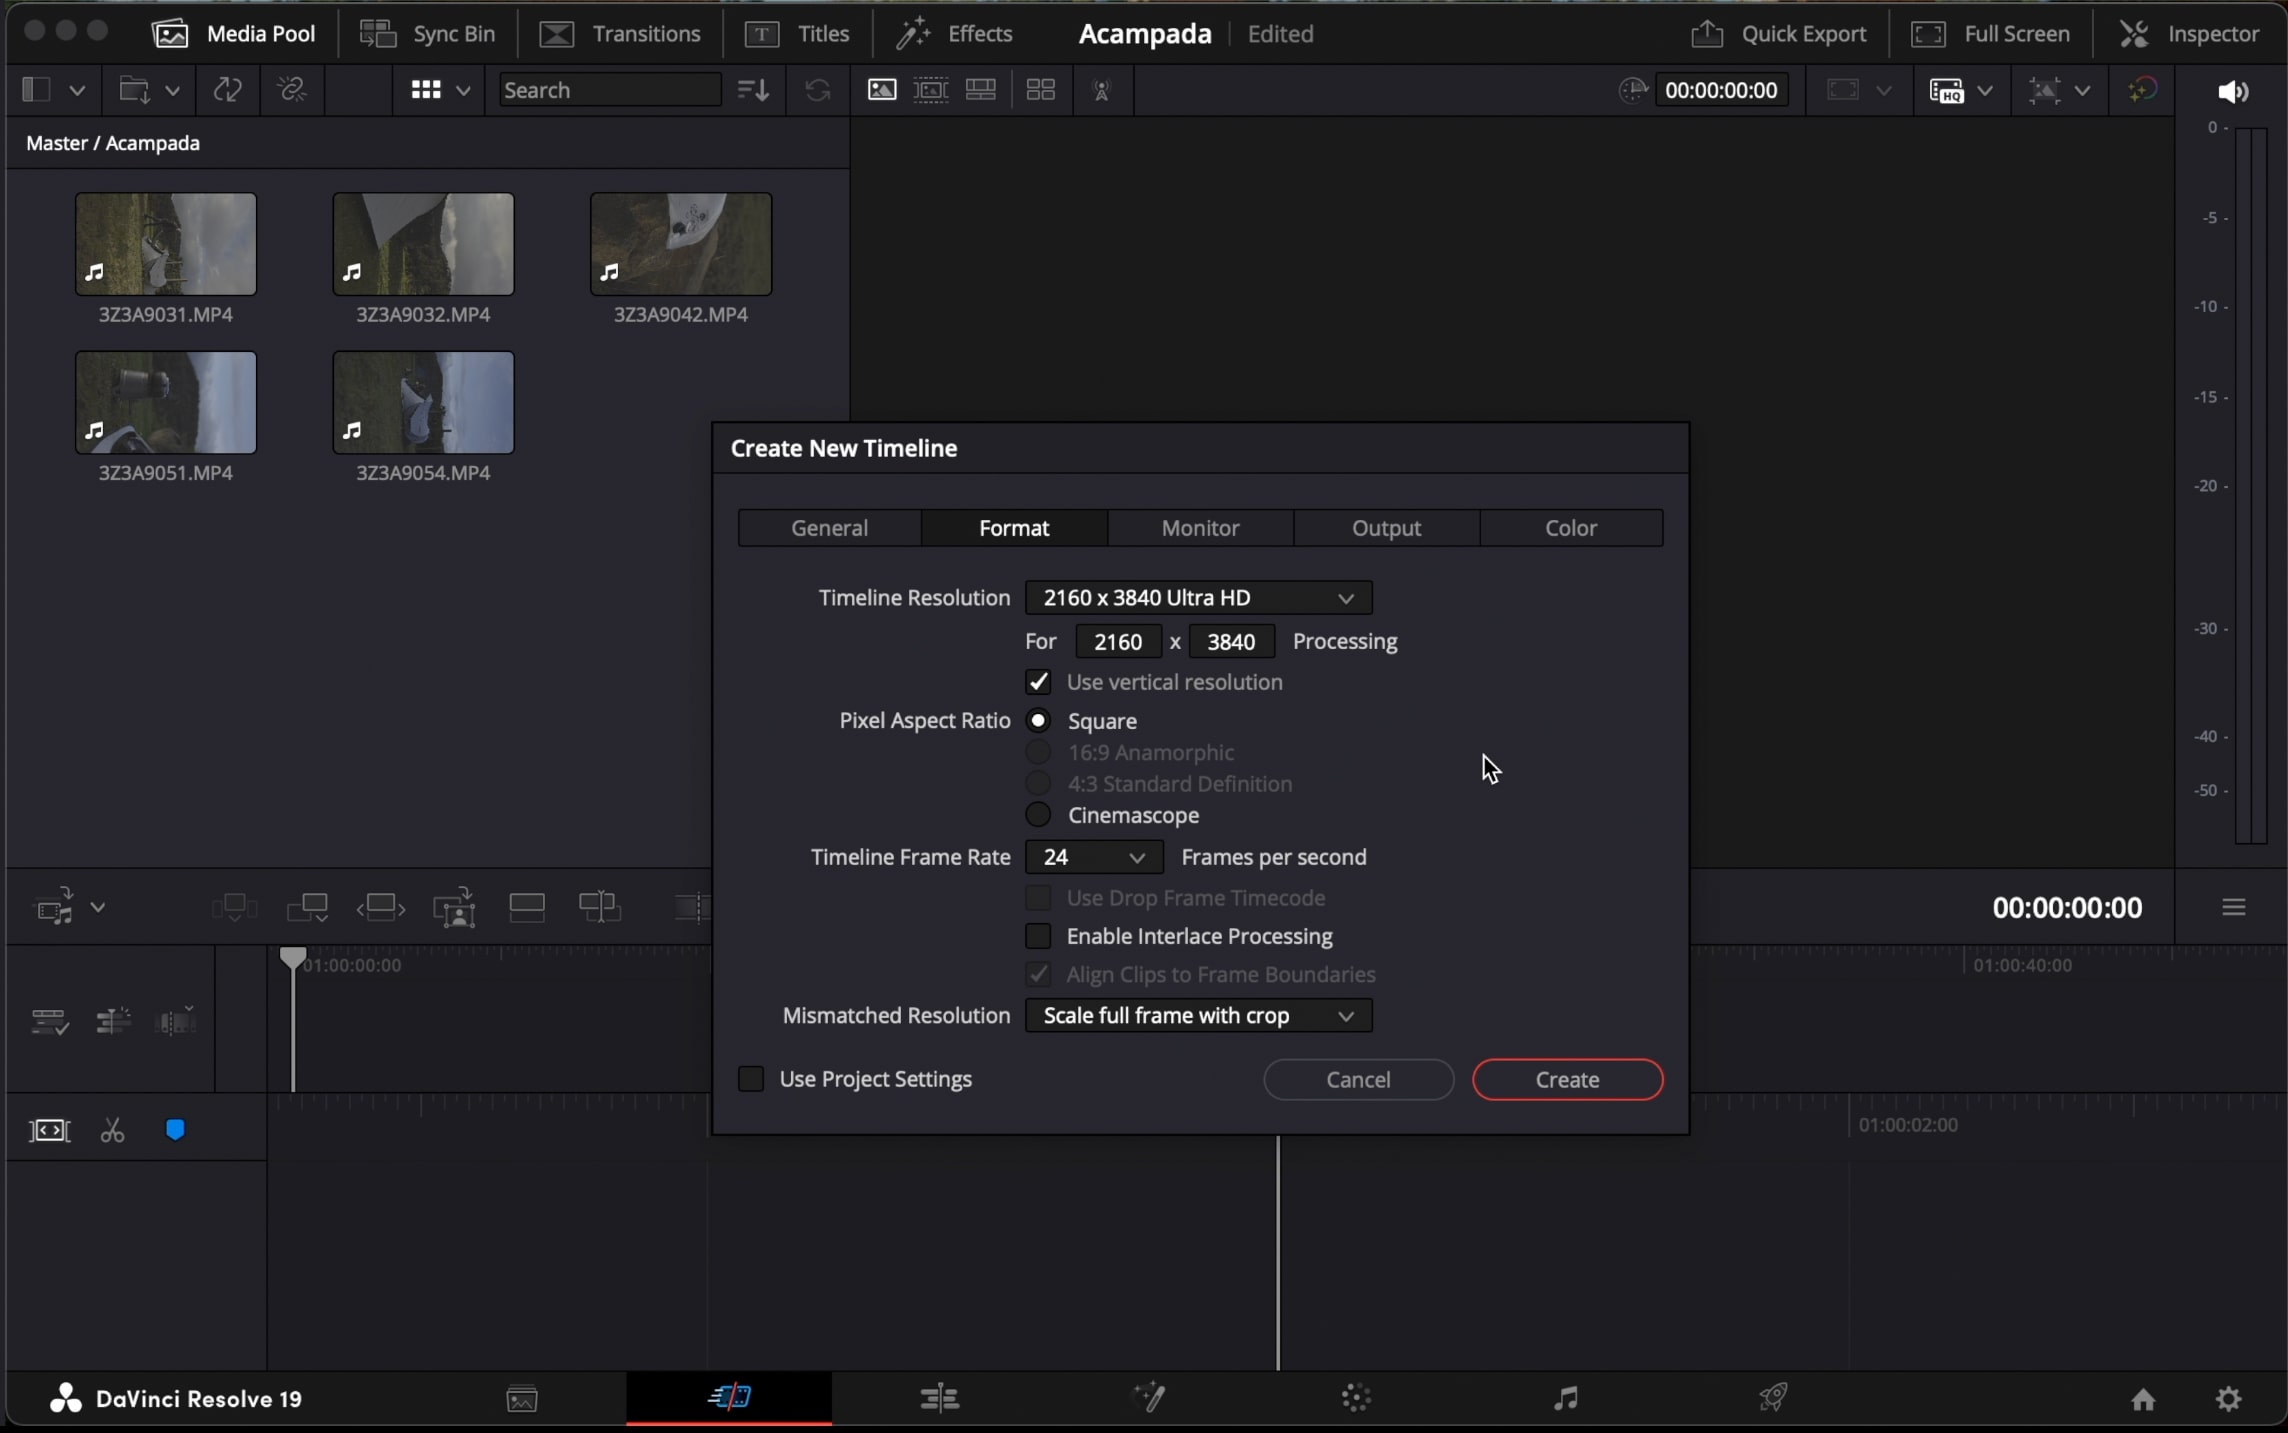This screenshot has width=2288, height=1433.
Task: Click the razor scissors cut icon
Action: click(112, 1131)
